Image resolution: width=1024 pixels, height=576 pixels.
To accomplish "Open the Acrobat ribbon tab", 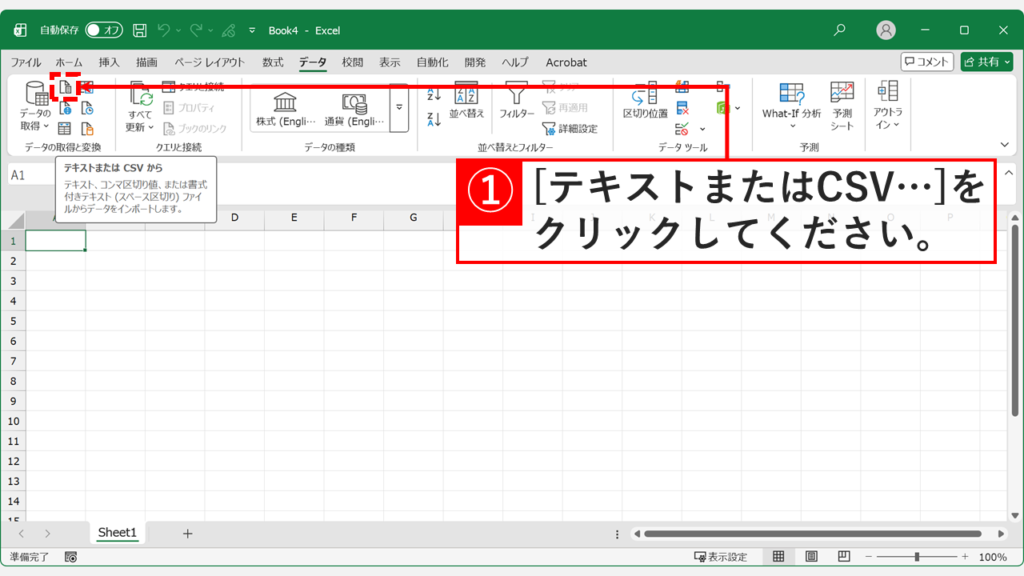I will point(566,62).
